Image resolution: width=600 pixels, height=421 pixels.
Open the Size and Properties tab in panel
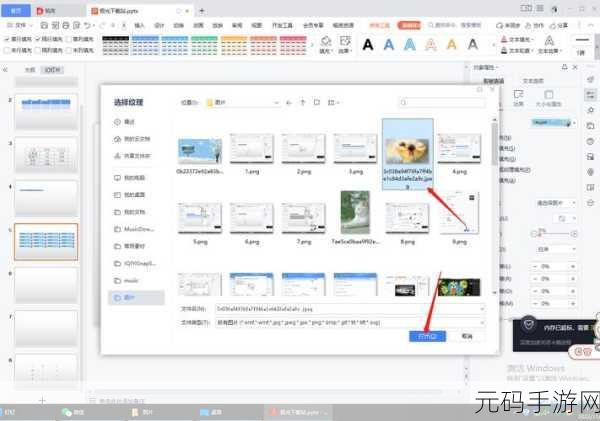pyautogui.click(x=548, y=98)
